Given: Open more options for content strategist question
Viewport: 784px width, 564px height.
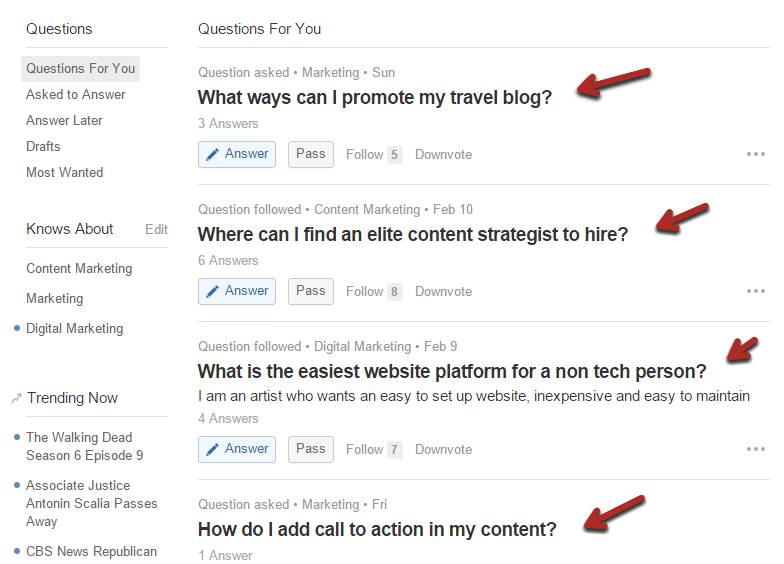Looking at the screenshot, I should 756,291.
